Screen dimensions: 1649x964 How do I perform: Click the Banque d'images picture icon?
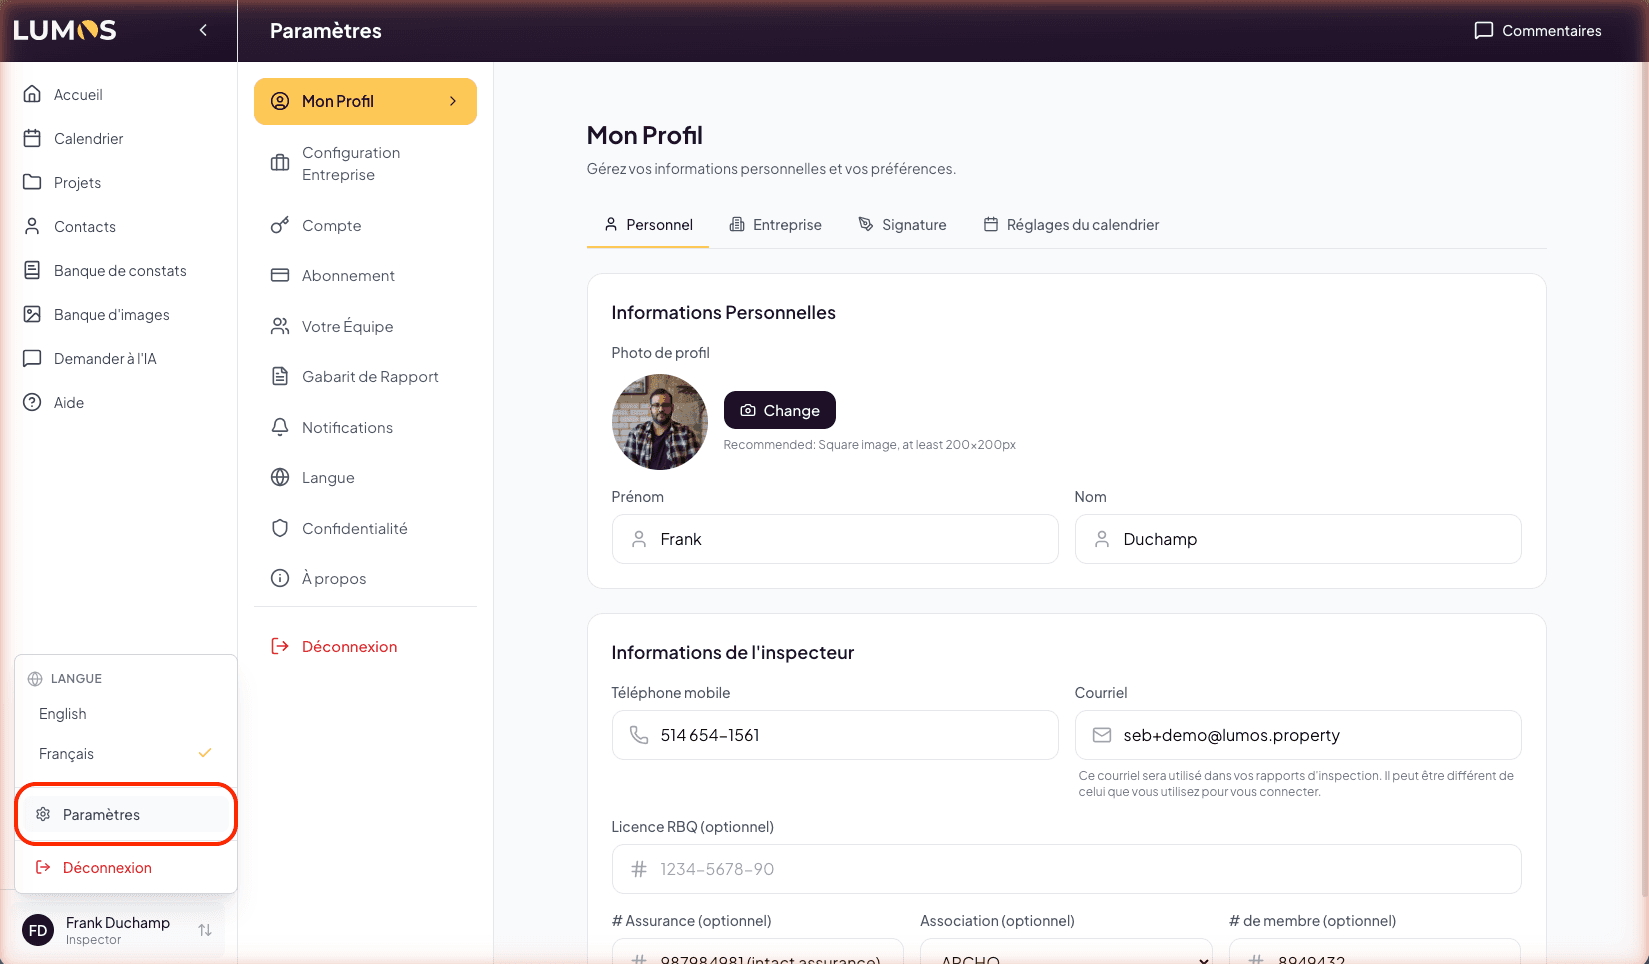pos(32,314)
